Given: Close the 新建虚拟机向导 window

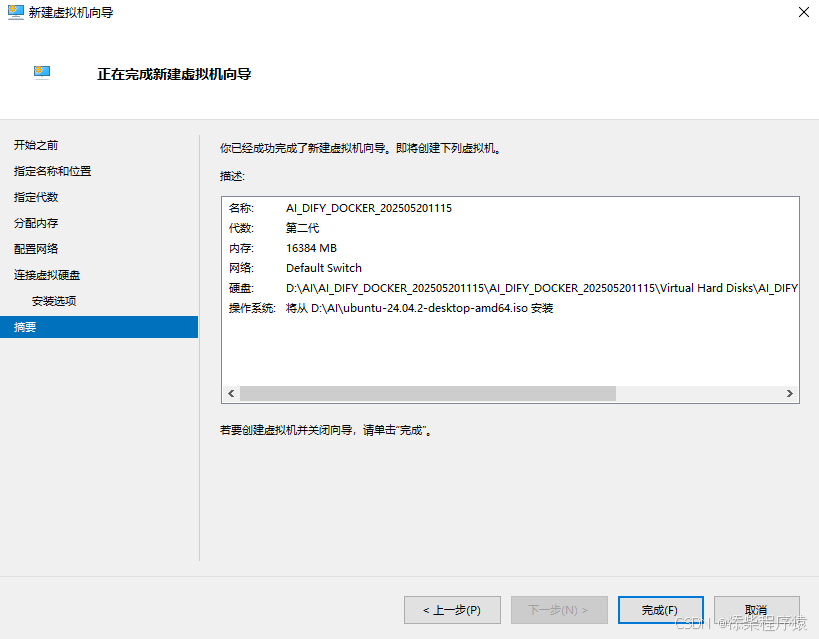Looking at the screenshot, I should [803, 12].
